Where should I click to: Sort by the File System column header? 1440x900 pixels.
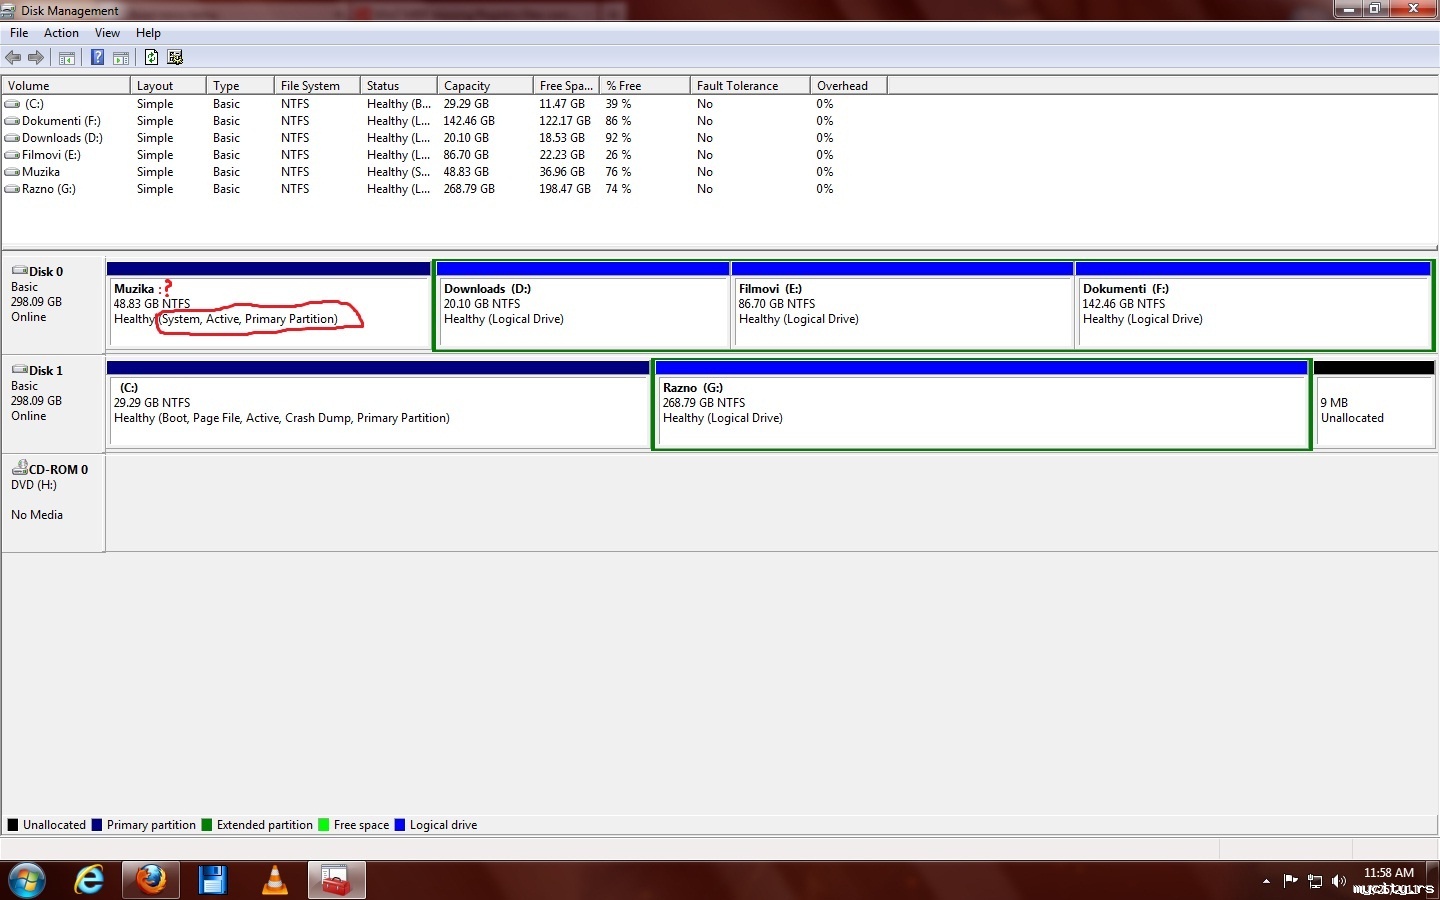[x=317, y=86]
